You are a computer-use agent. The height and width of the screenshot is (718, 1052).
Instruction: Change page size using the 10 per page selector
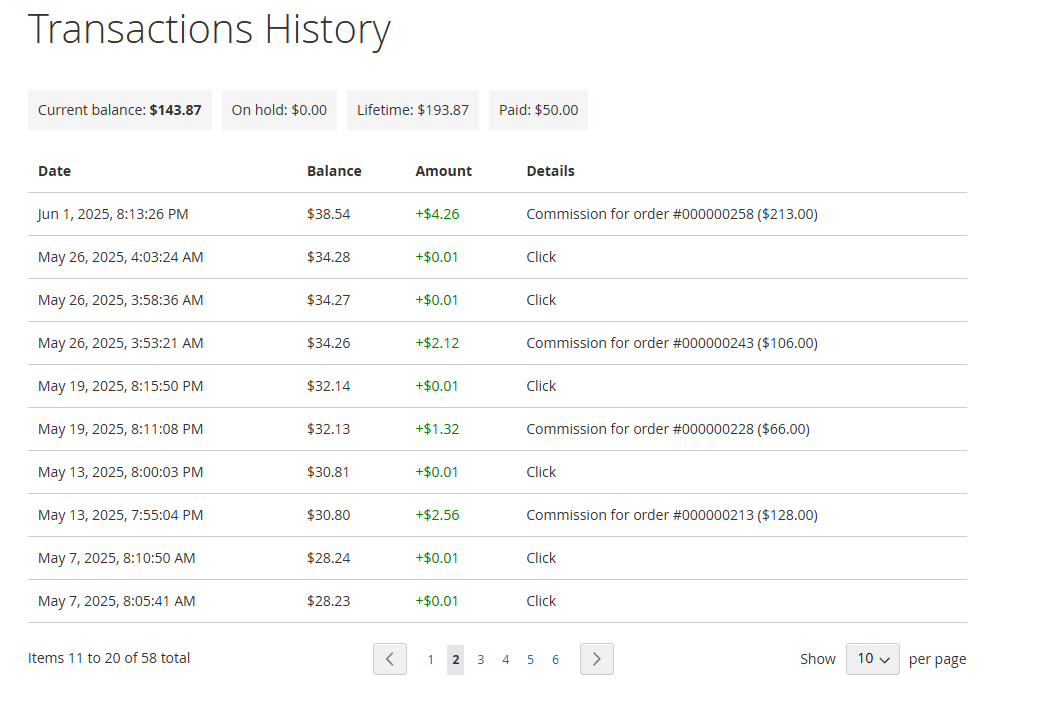[x=872, y=658]
